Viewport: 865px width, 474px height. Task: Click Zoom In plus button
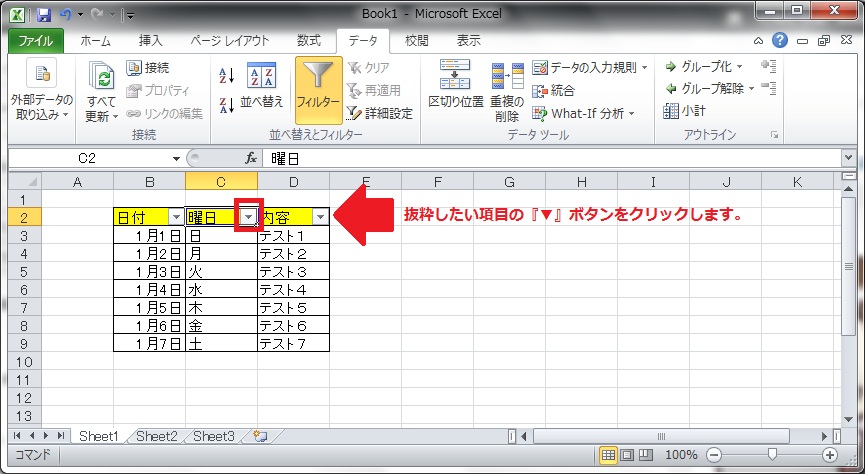click(830, 455)
